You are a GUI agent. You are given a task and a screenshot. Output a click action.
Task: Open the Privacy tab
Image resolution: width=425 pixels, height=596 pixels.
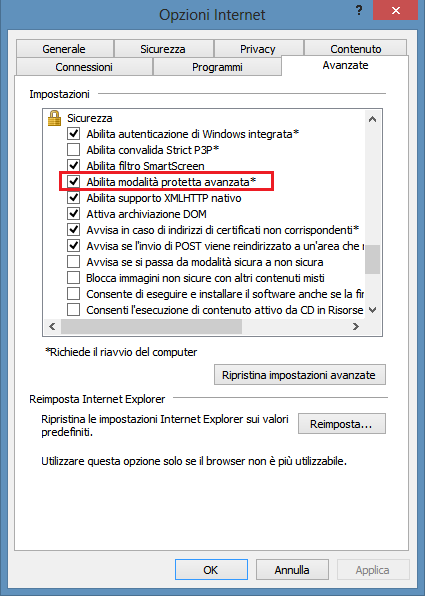(258, 49)
